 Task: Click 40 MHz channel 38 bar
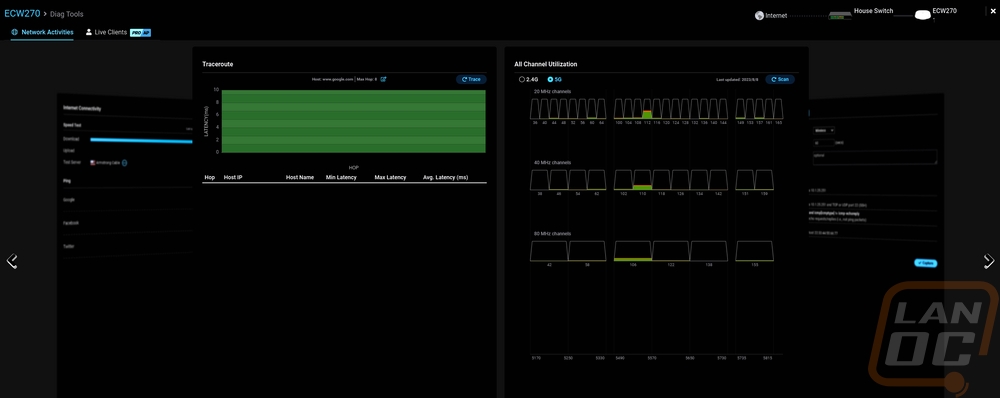[540, 180]
